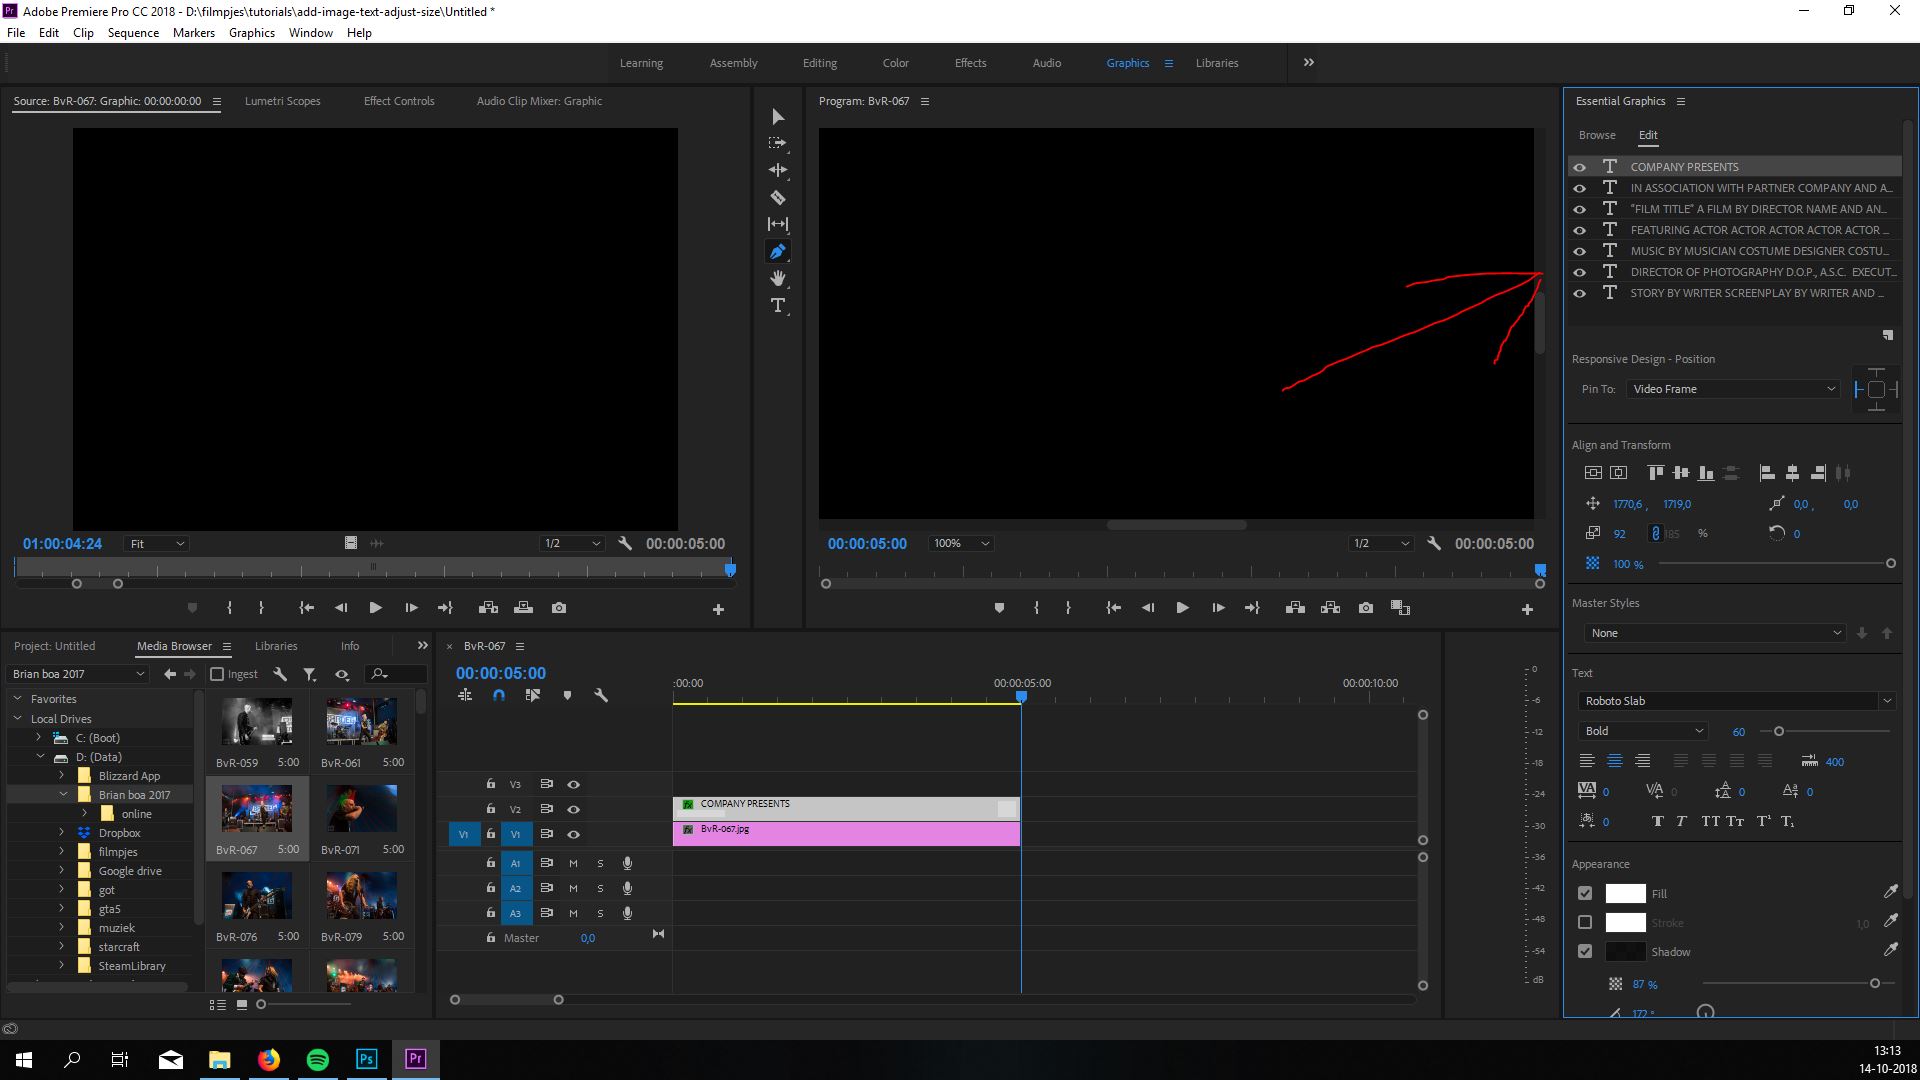Screen dimensions: 1920x1080
Task: Hide the FEATURING ACTOR layer
Action: pyautogui.click(x=1580, y=230)
